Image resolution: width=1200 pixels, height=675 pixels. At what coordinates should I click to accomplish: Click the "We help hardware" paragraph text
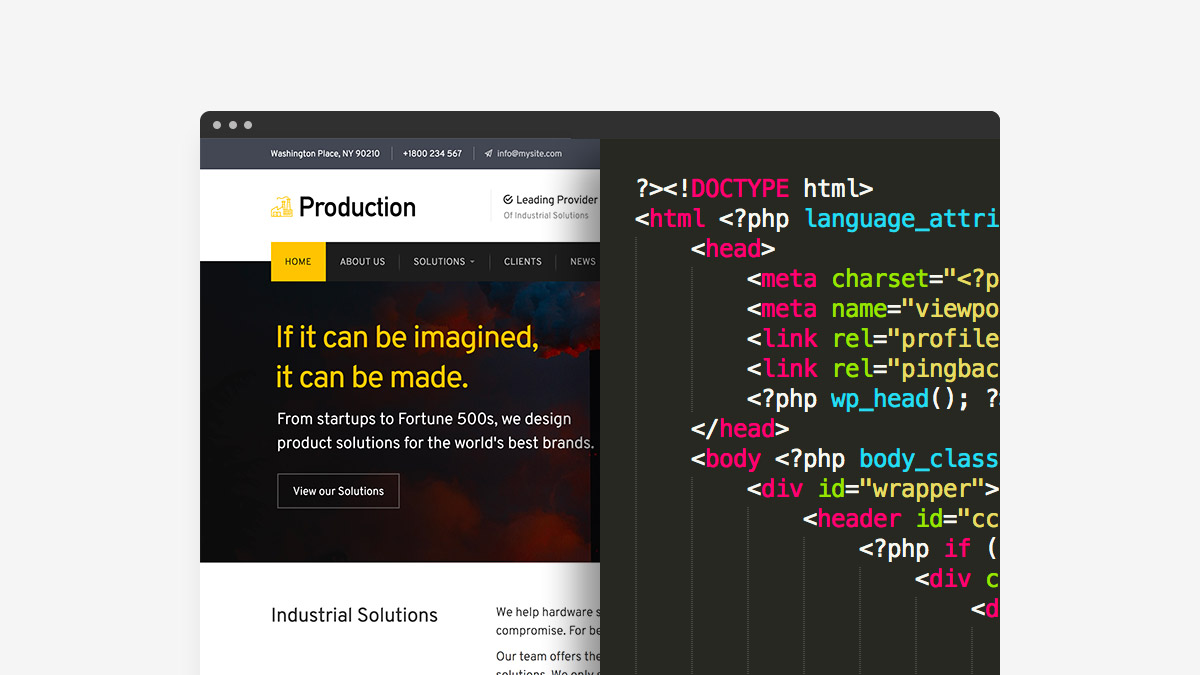(x=548, y=612)
